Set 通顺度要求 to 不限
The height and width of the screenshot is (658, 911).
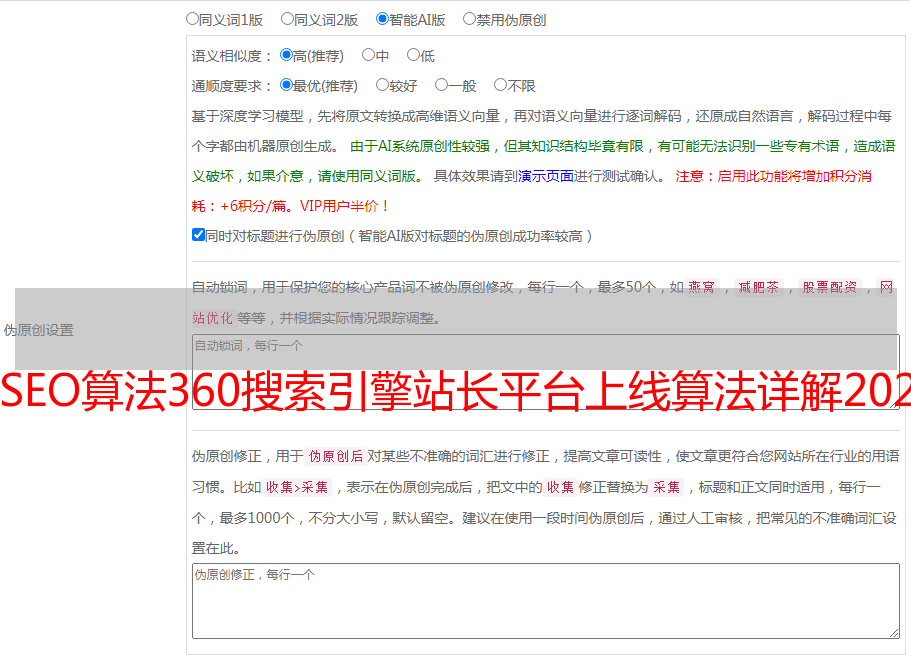(500, 85)
